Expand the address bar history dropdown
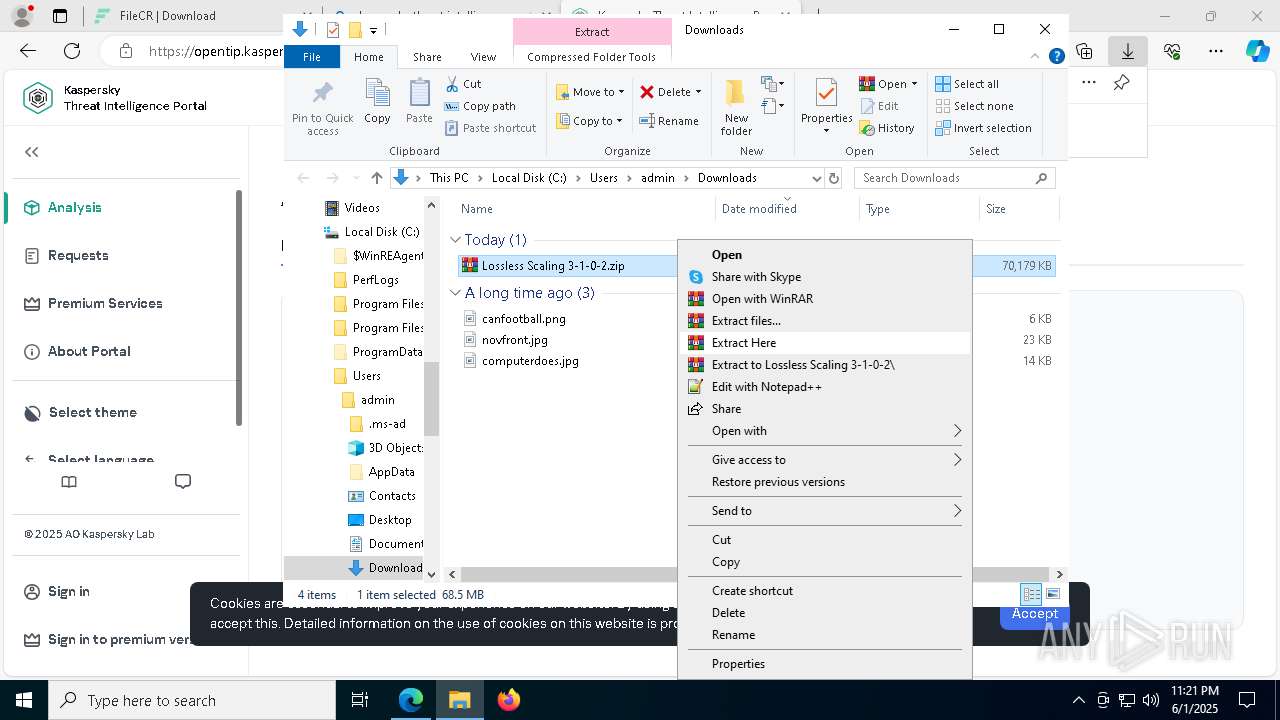This screenshot has height=720, width=1280. point(815,178)
